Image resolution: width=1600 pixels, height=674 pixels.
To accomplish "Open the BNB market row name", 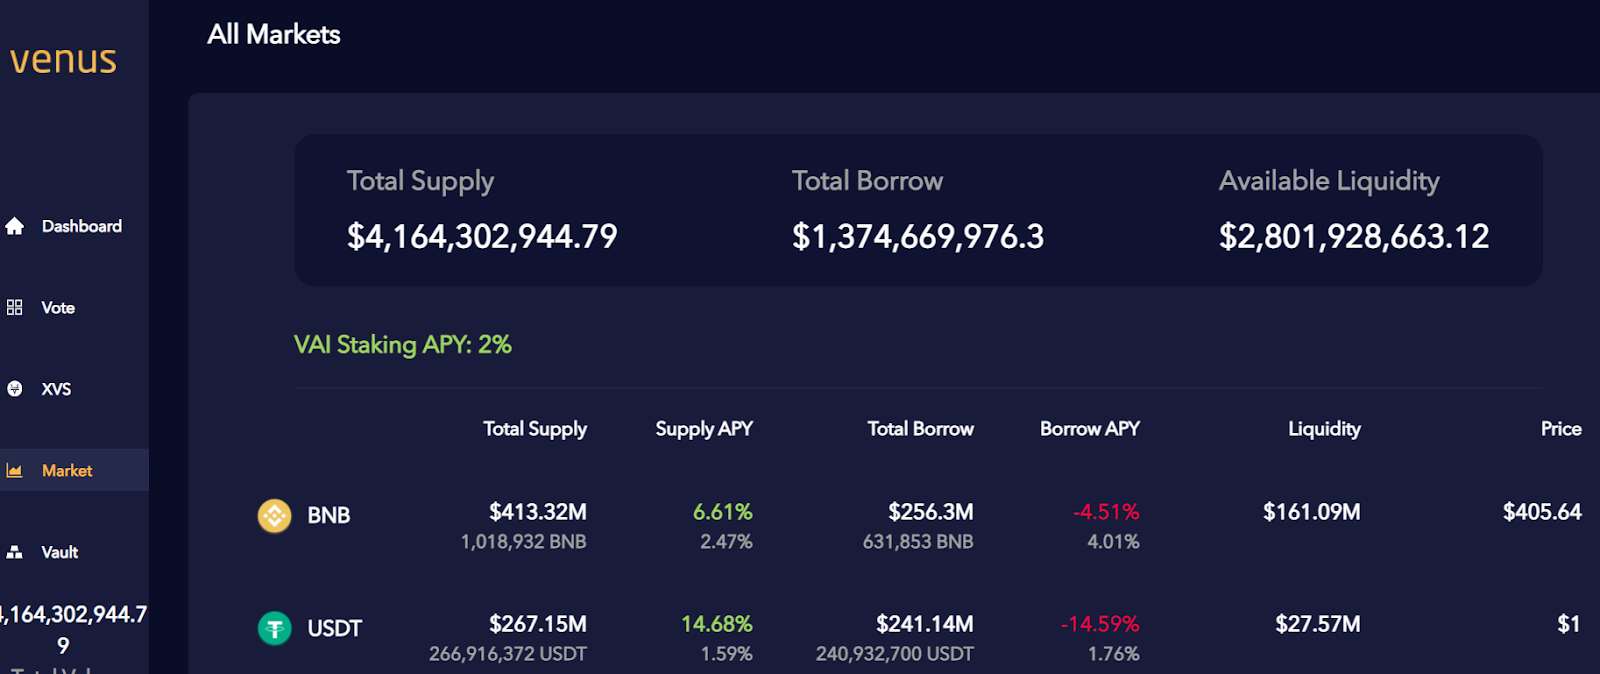I will [328, 516].
